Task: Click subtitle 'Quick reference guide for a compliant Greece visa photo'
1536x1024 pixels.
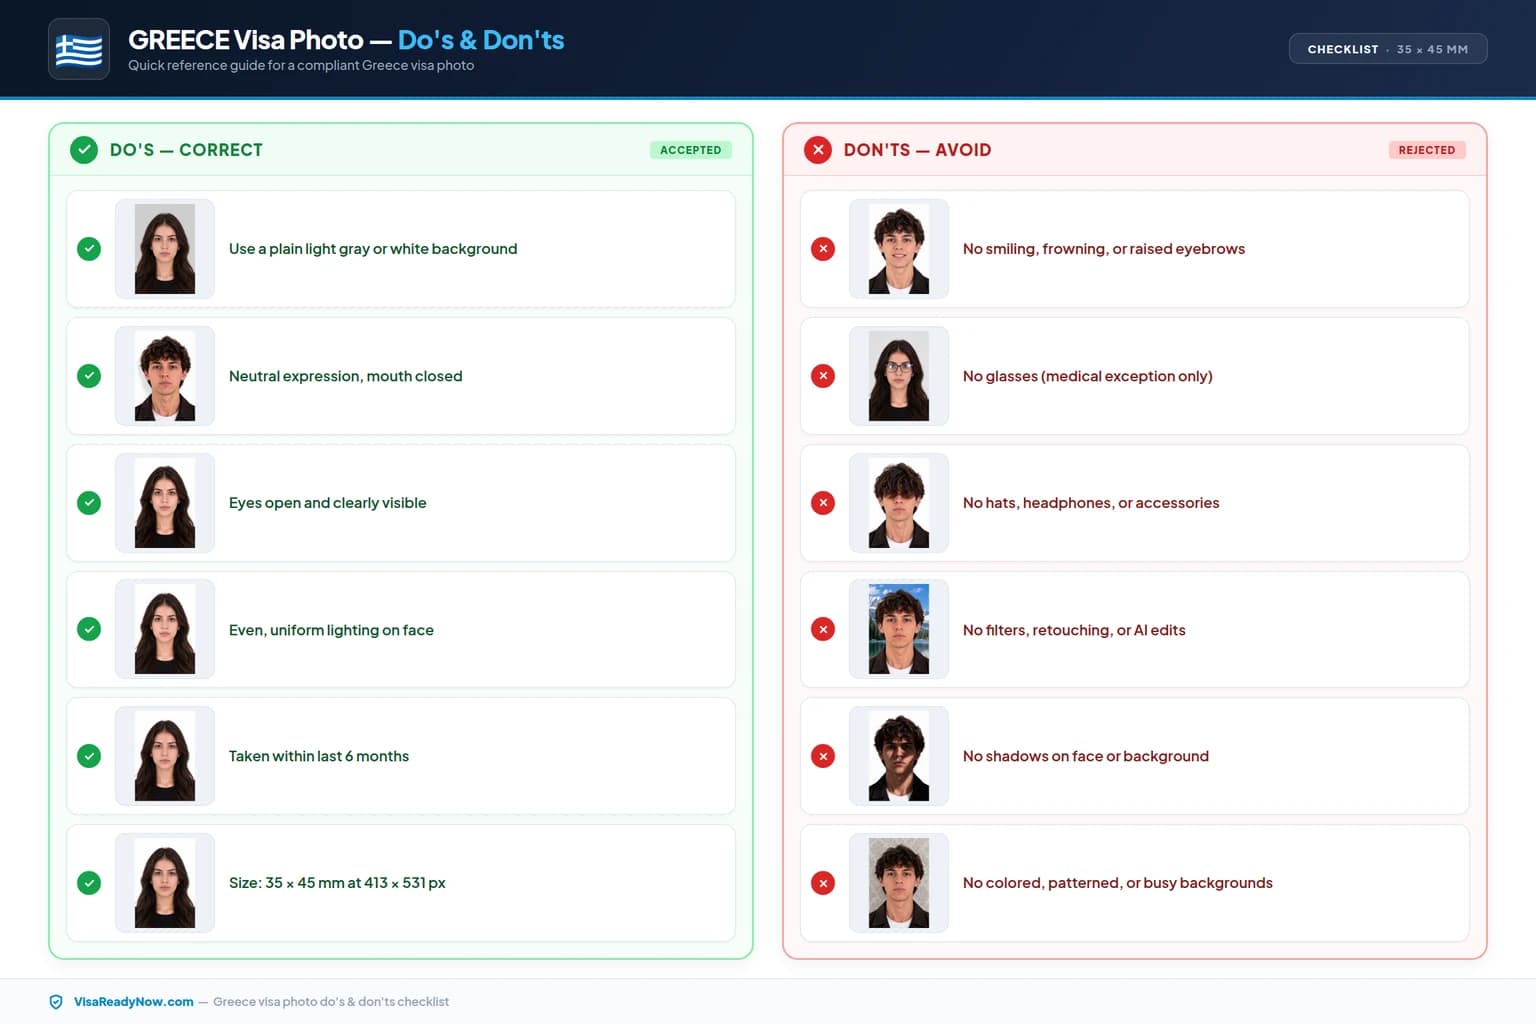Action: (x=301, y=65)
